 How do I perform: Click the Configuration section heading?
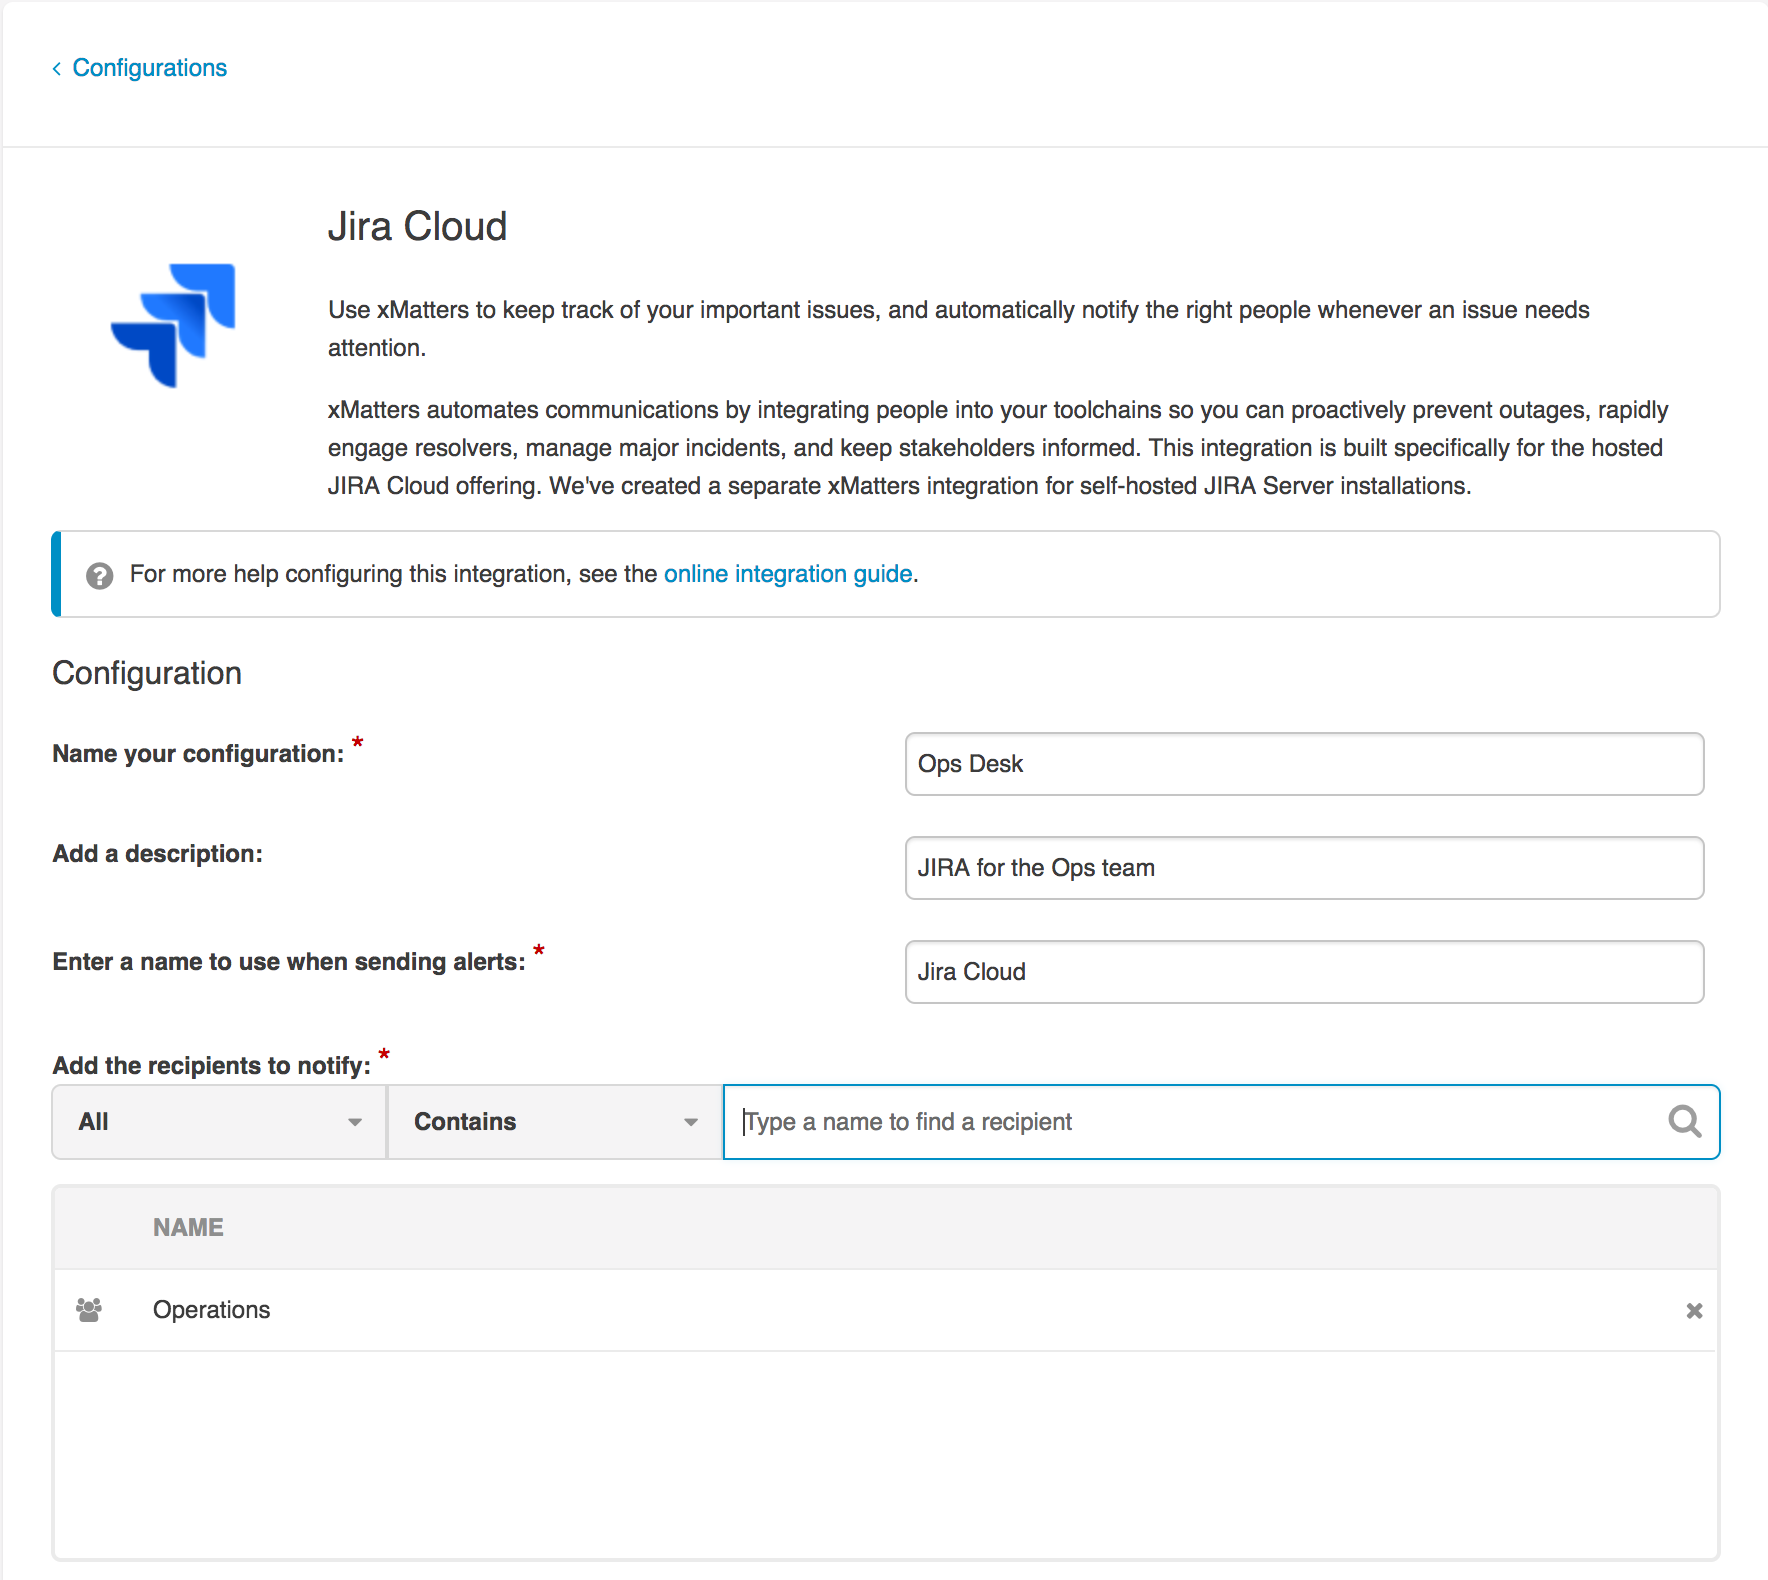[x=147, y=673]
